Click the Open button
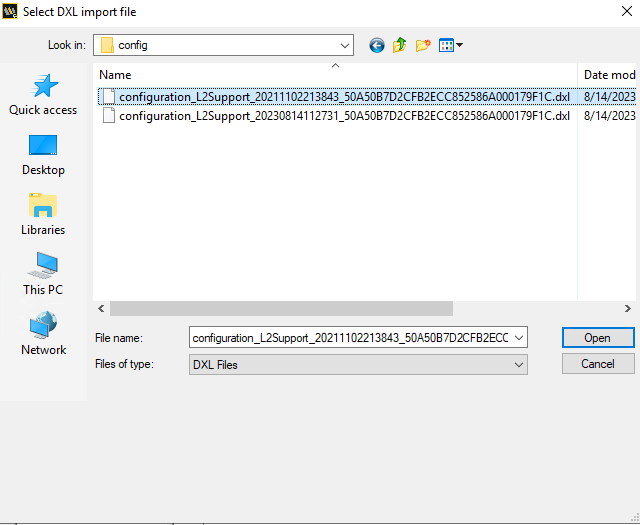Viewport: 640px width, 525px height. coord(598,338)
